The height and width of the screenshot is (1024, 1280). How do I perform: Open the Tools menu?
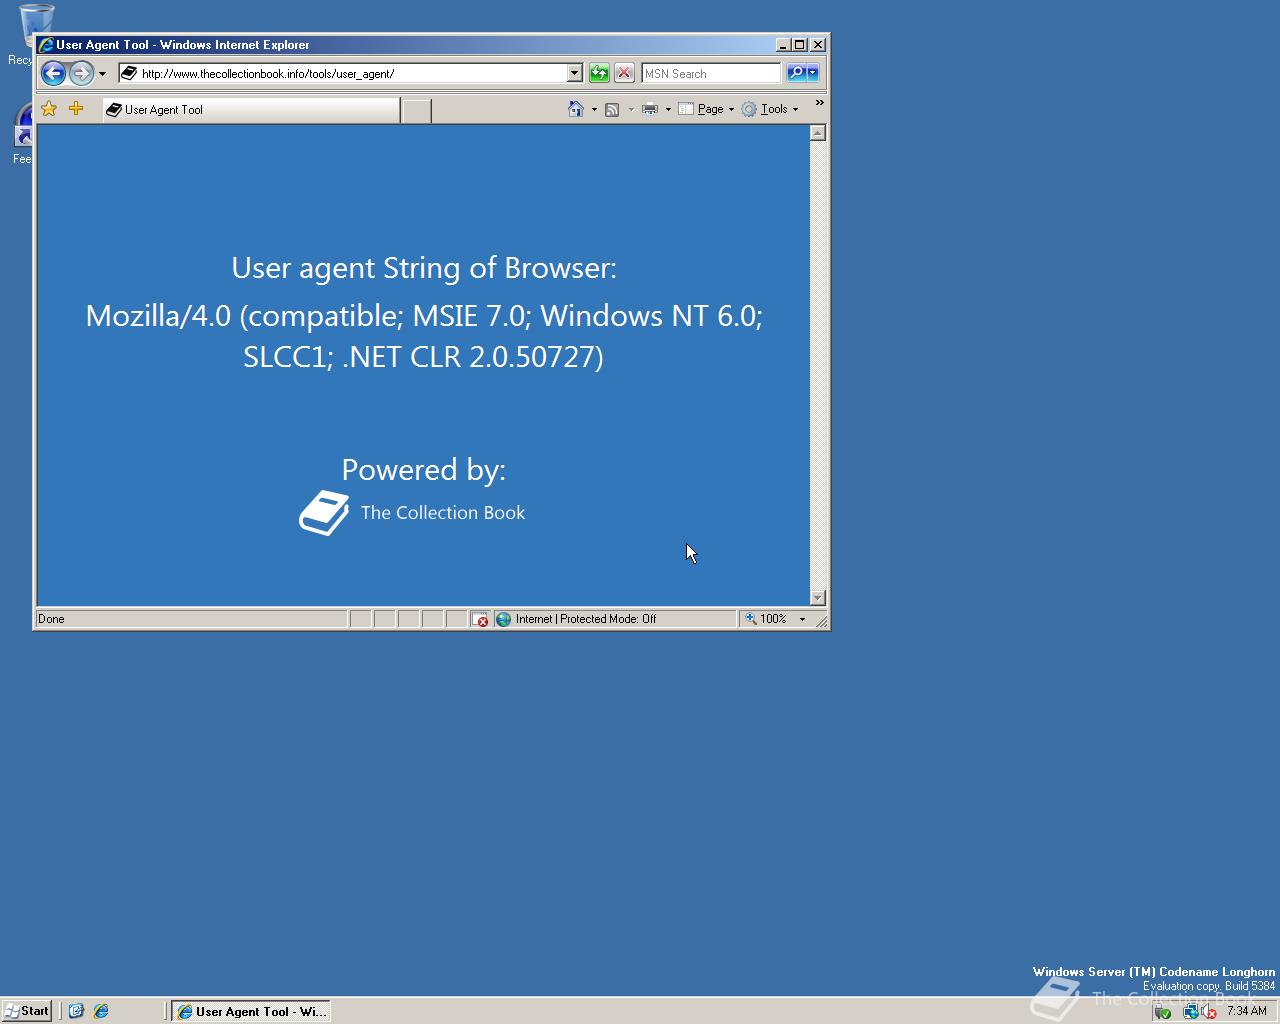coord(770,109)
